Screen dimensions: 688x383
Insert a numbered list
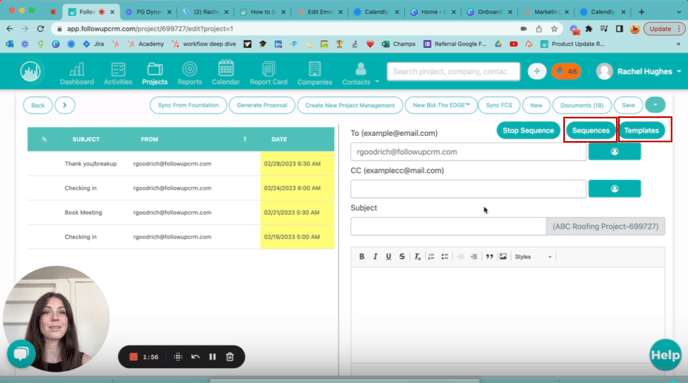pyautogui.click(x=431, y=257)
